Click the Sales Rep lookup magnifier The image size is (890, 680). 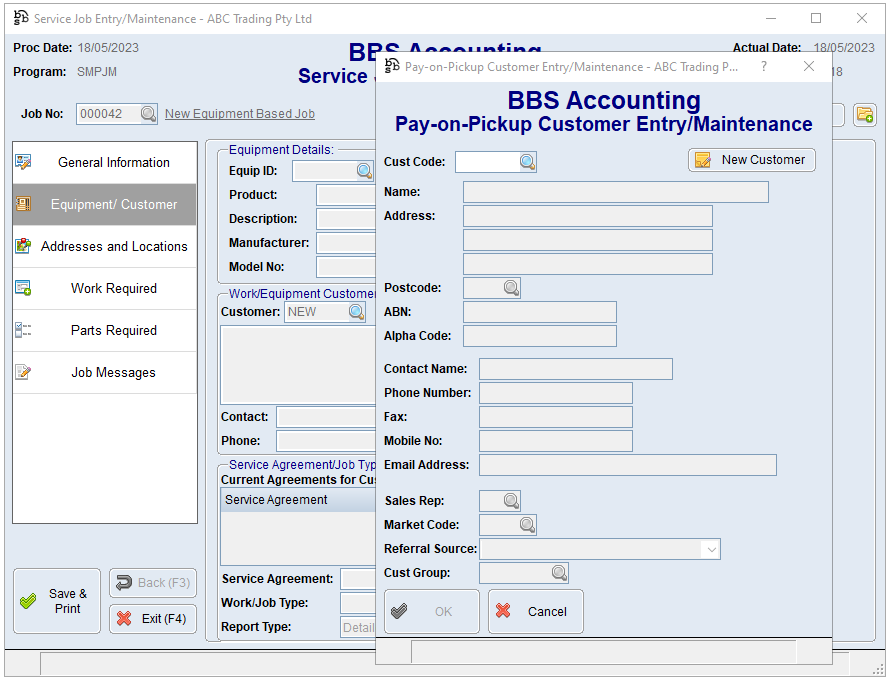coord(510,501)
